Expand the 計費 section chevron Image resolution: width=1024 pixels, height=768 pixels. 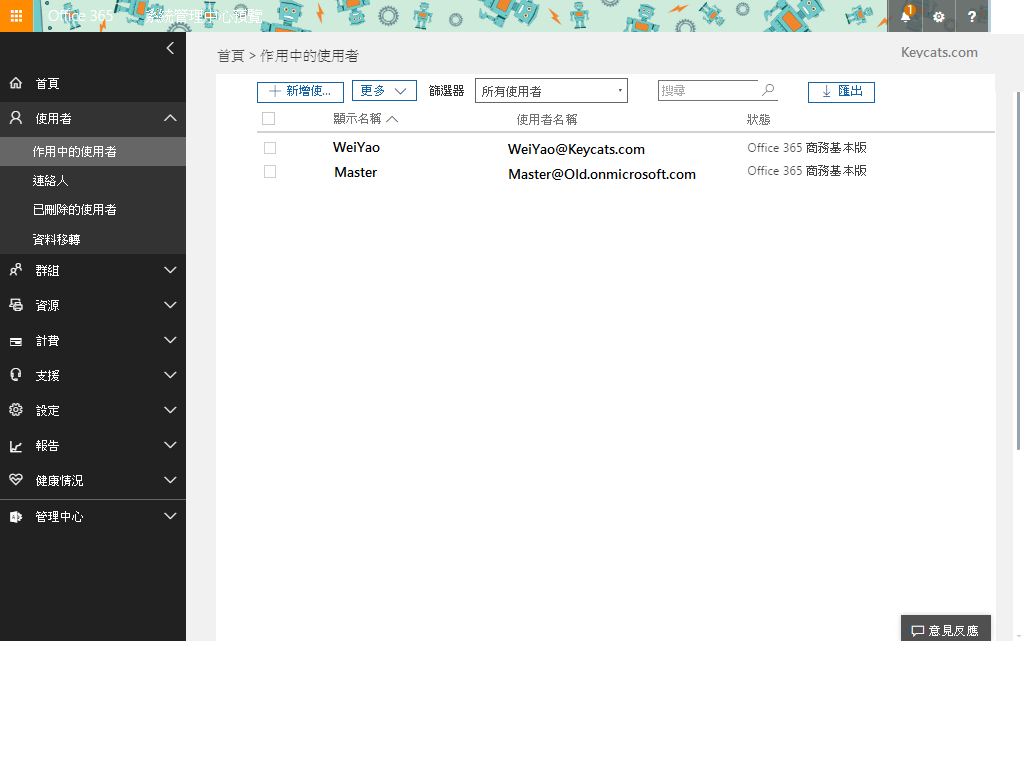(170, 340)
